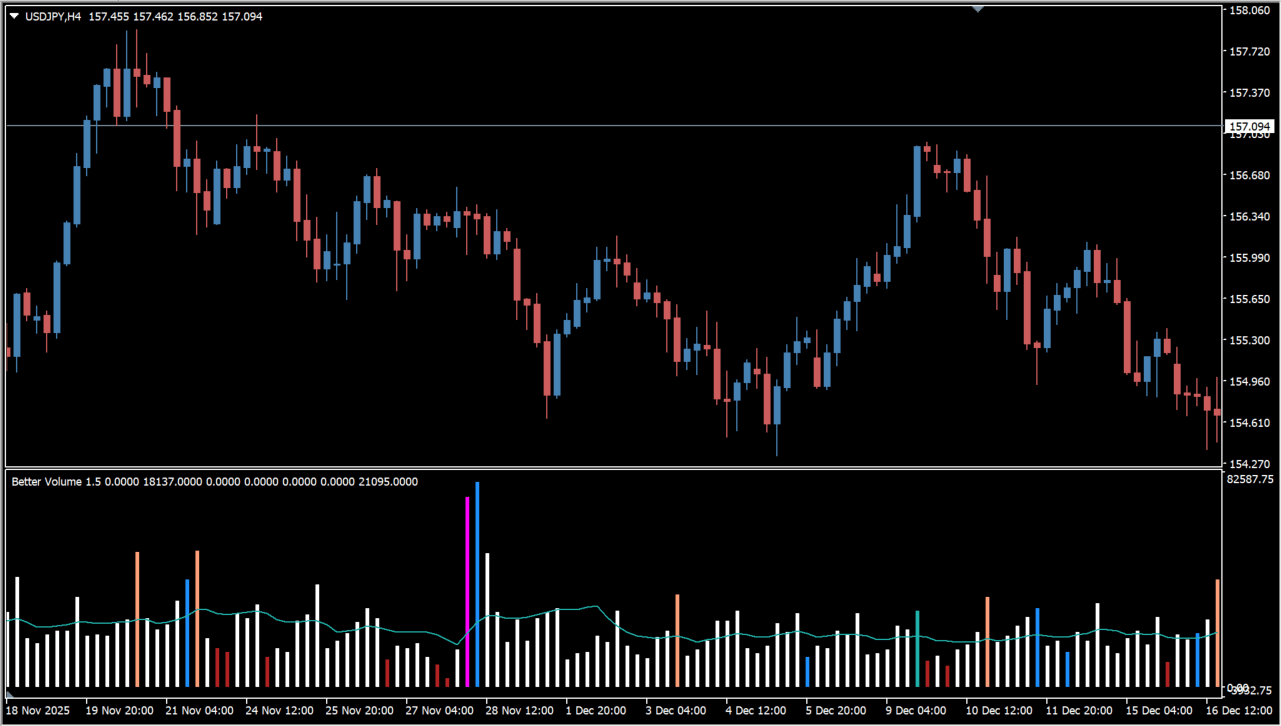Click the 155.990 price scale label
This screenshot has width=1281, height=726.
coord(1250,258)
